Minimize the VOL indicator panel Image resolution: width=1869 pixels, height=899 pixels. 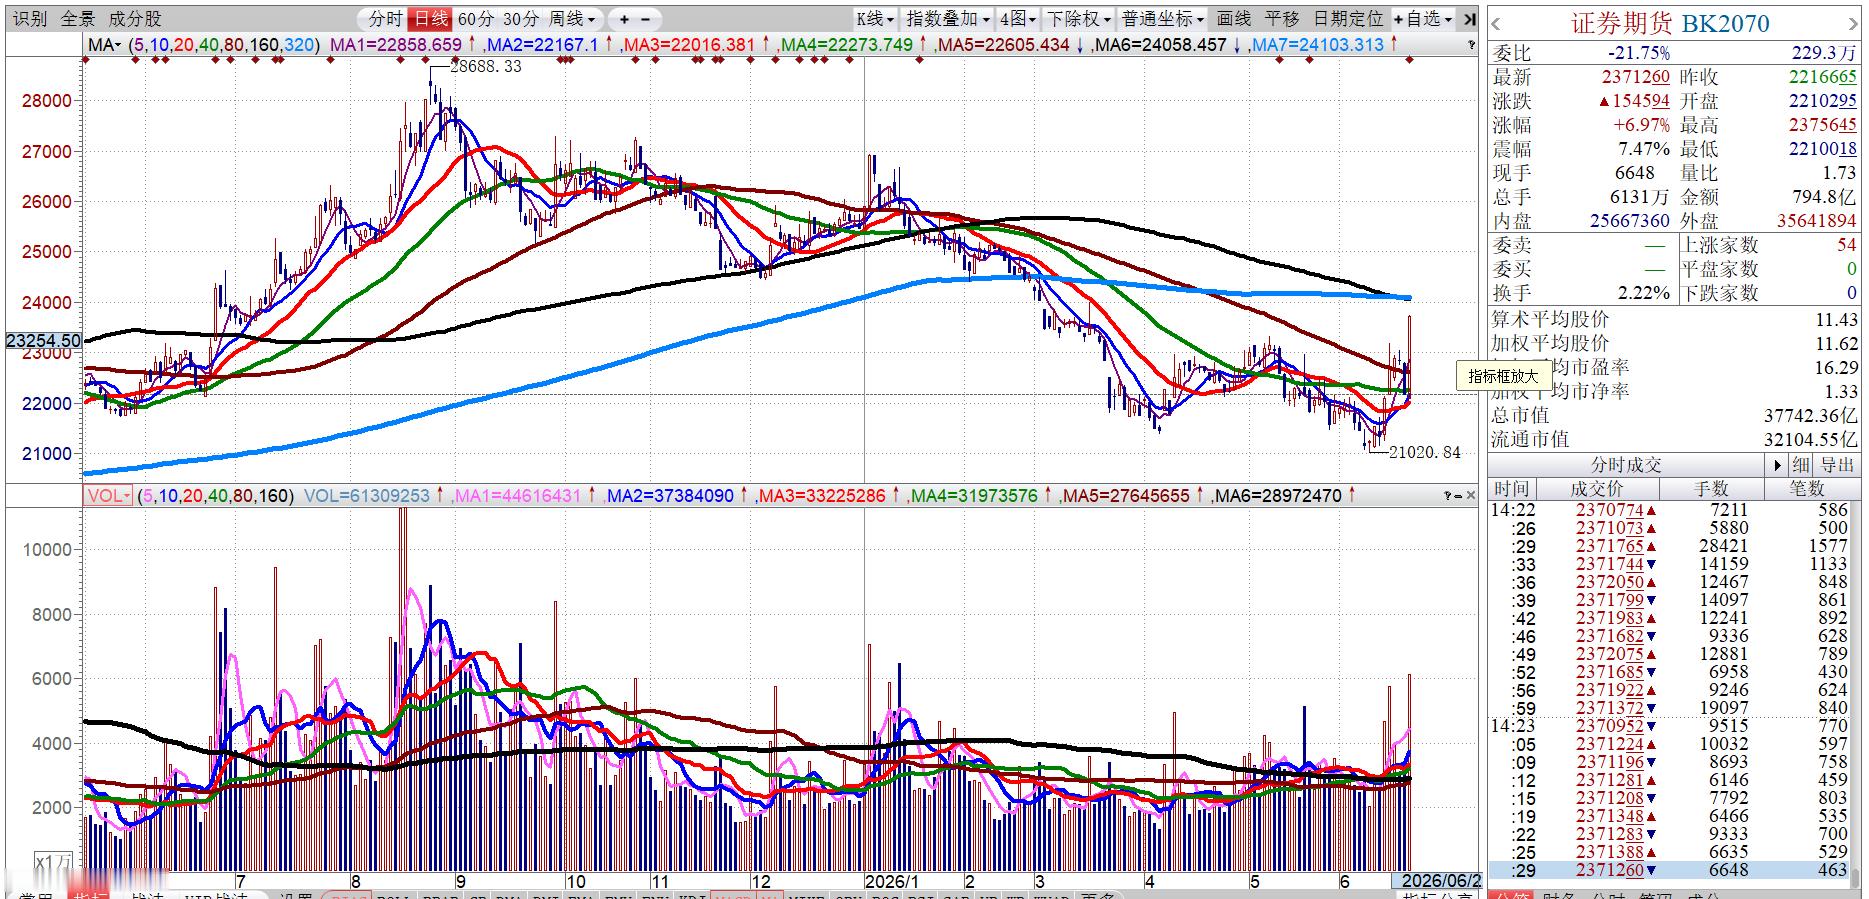pyautogui.click(x=1459, y=496)
